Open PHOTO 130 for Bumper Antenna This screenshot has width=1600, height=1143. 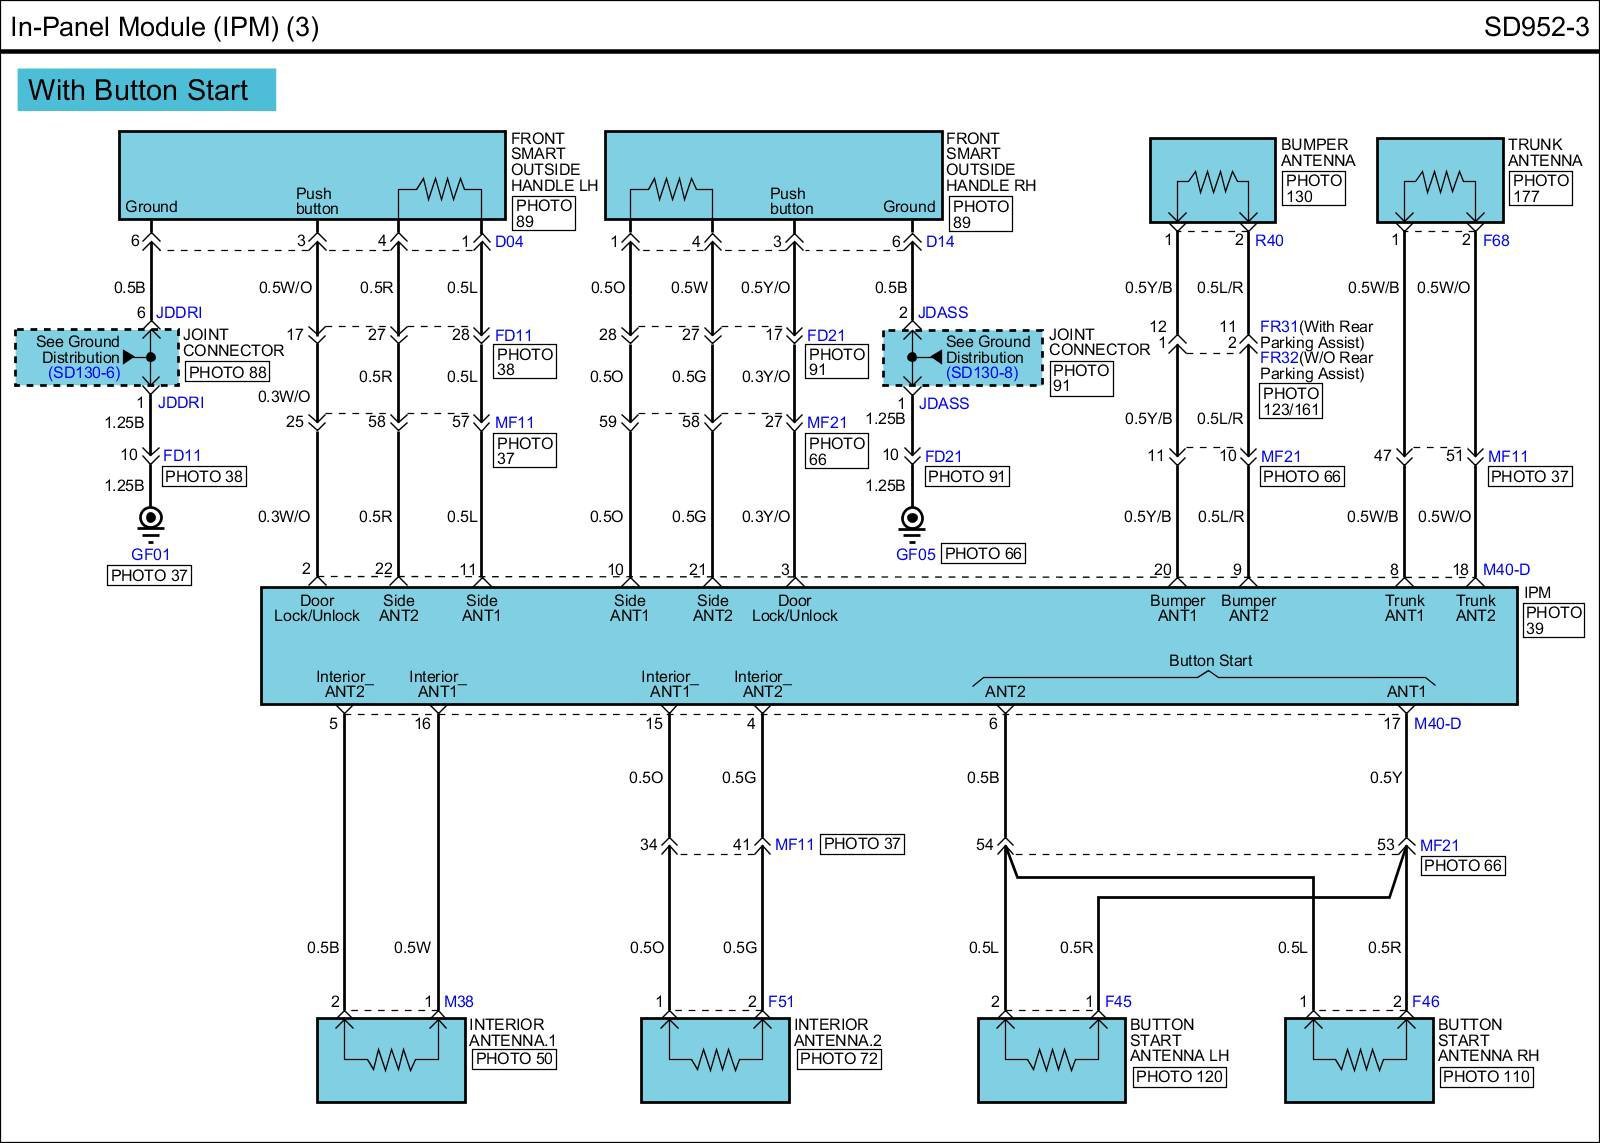click(1313, 188)
